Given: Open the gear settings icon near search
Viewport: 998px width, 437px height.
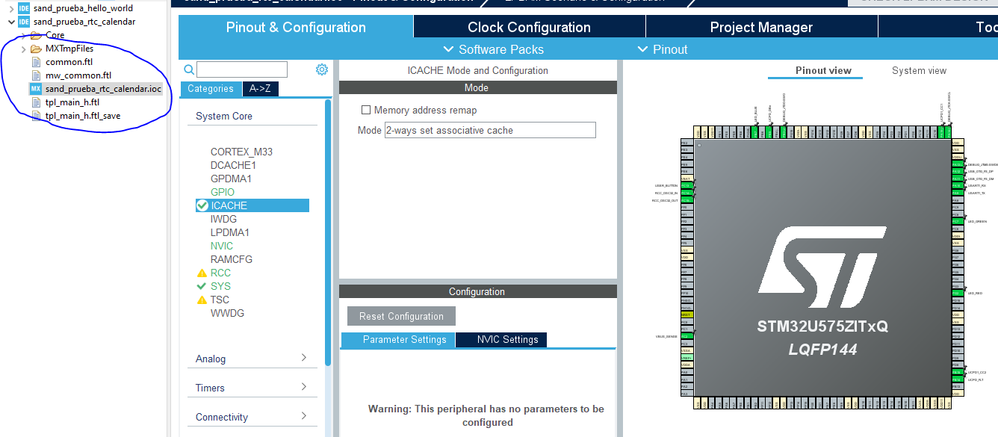Looking at the screenshot, I should [x=321, y=69].
